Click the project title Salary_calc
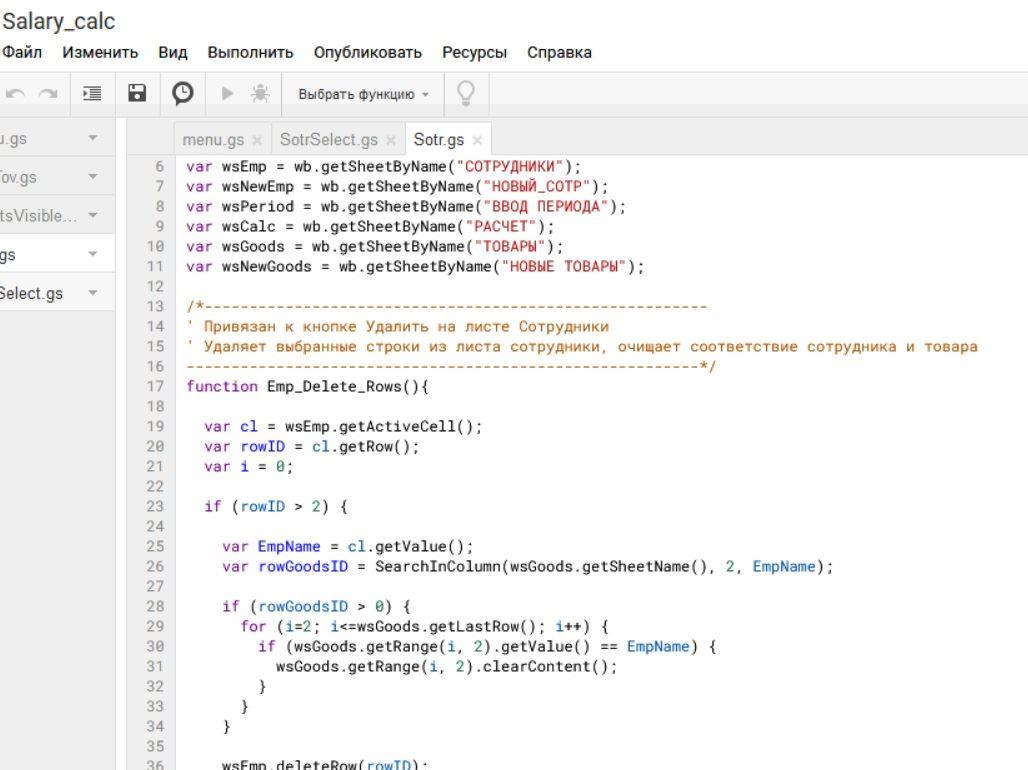 (58, 22)
